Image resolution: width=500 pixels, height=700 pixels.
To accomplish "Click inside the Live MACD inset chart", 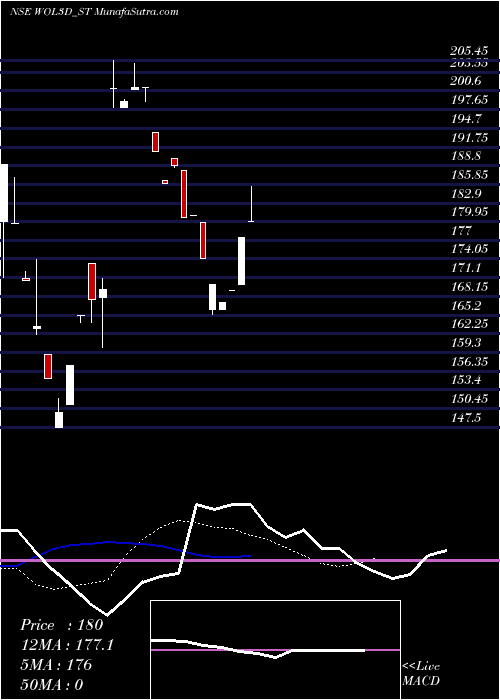I will 275,650.
